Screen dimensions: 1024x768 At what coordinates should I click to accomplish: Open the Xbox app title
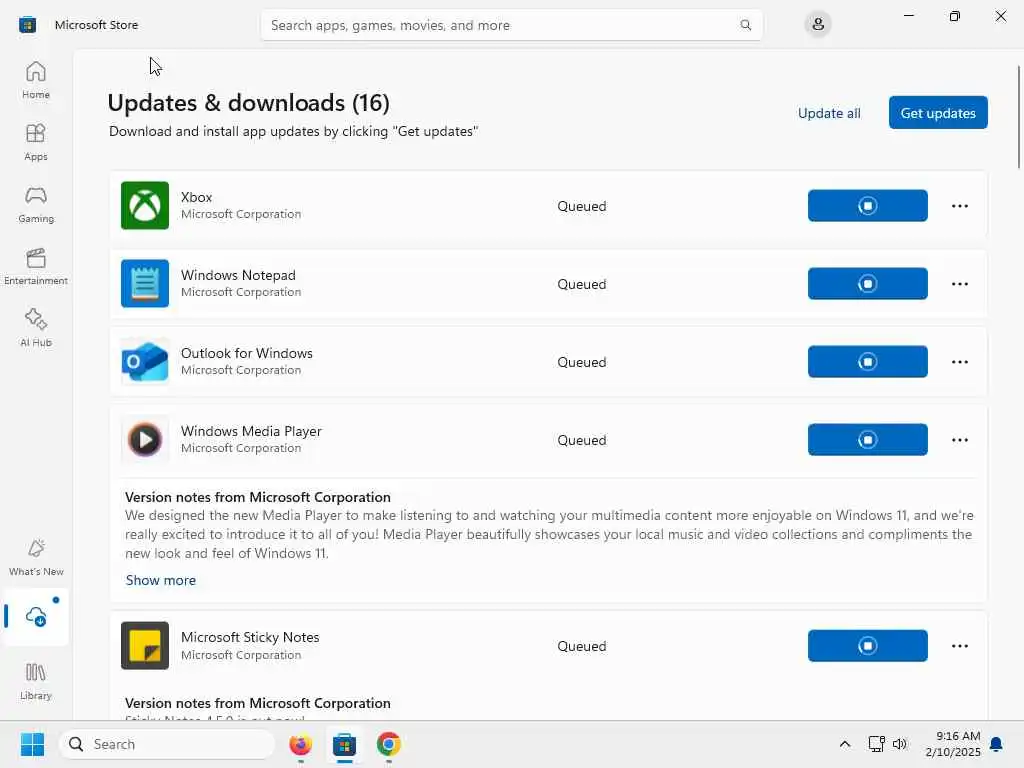point(197,197)
